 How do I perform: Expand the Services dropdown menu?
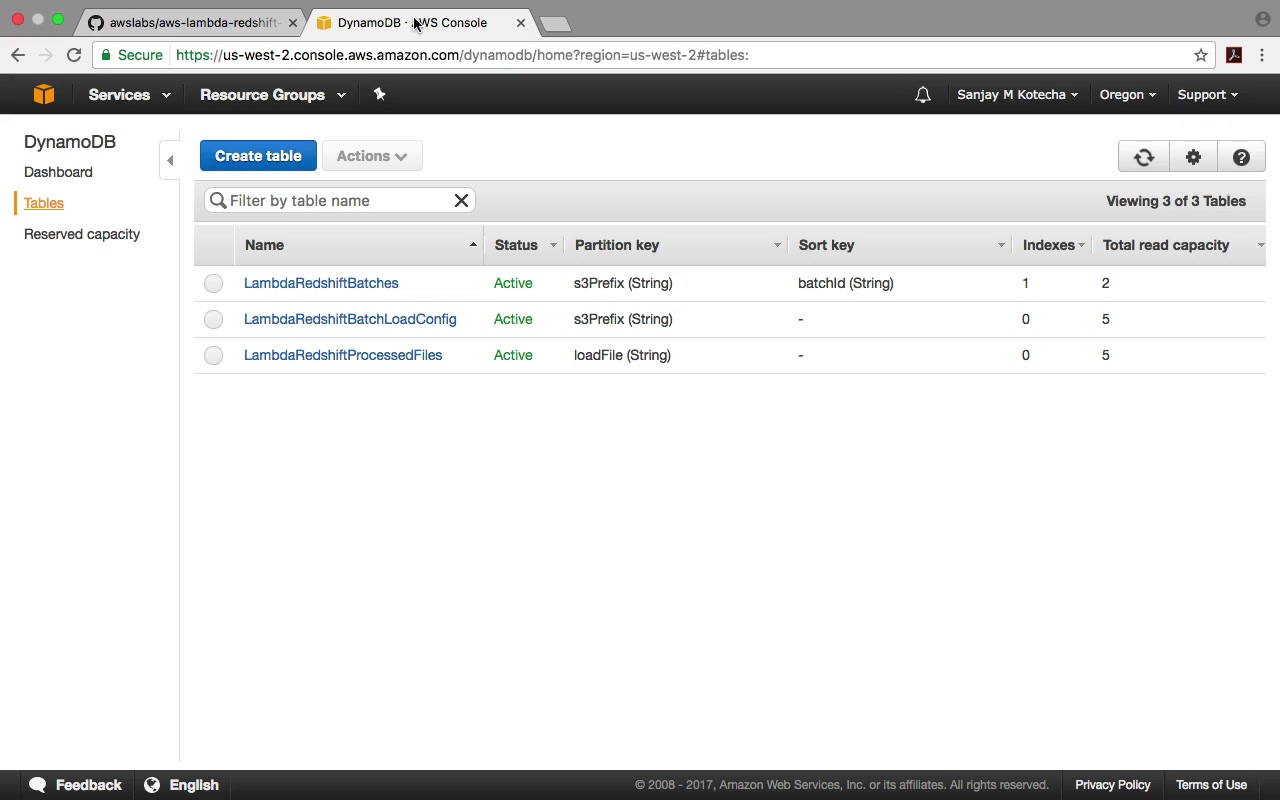pos(129,95)
